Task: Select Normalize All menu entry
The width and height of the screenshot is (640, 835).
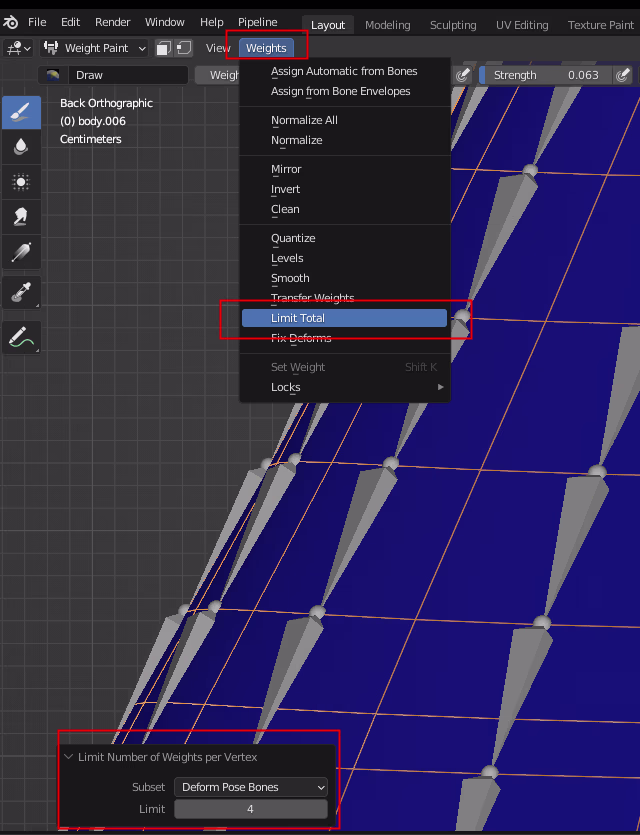Action: coord(344,120)
